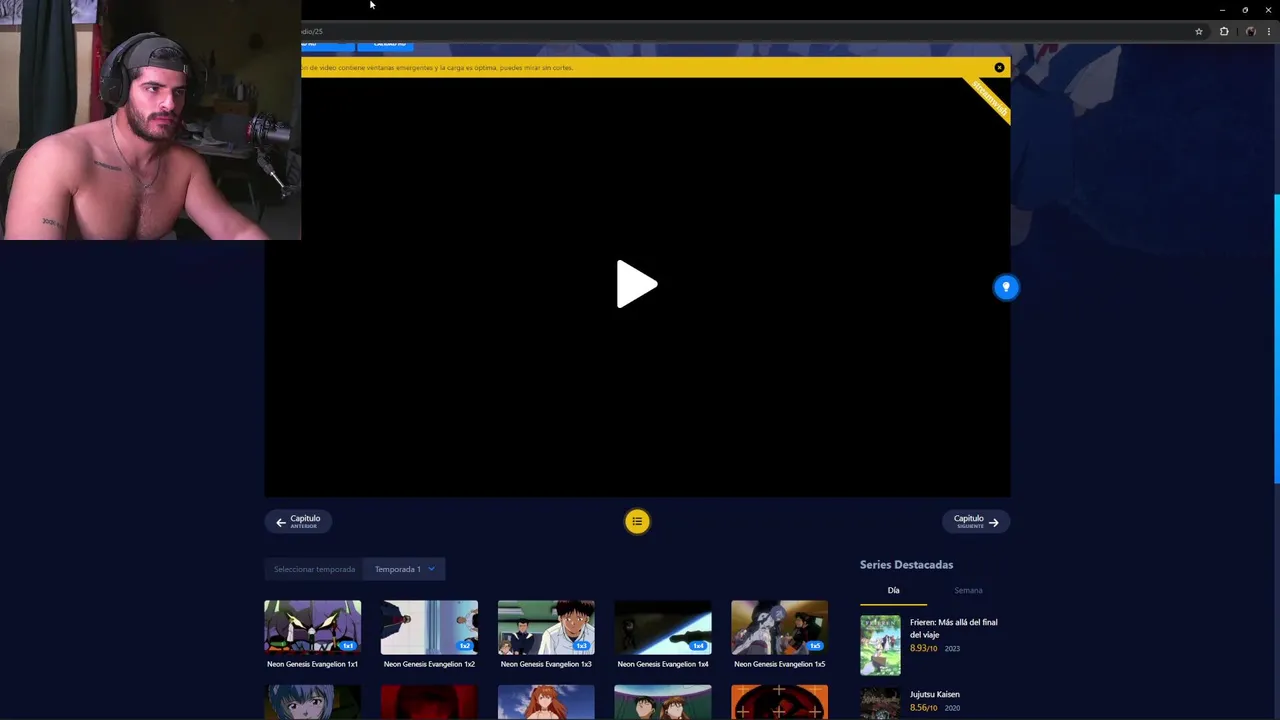Click the chevron on Temporada 1 selector
This screenshot has width=1280, height=720.
pos(431,569)
